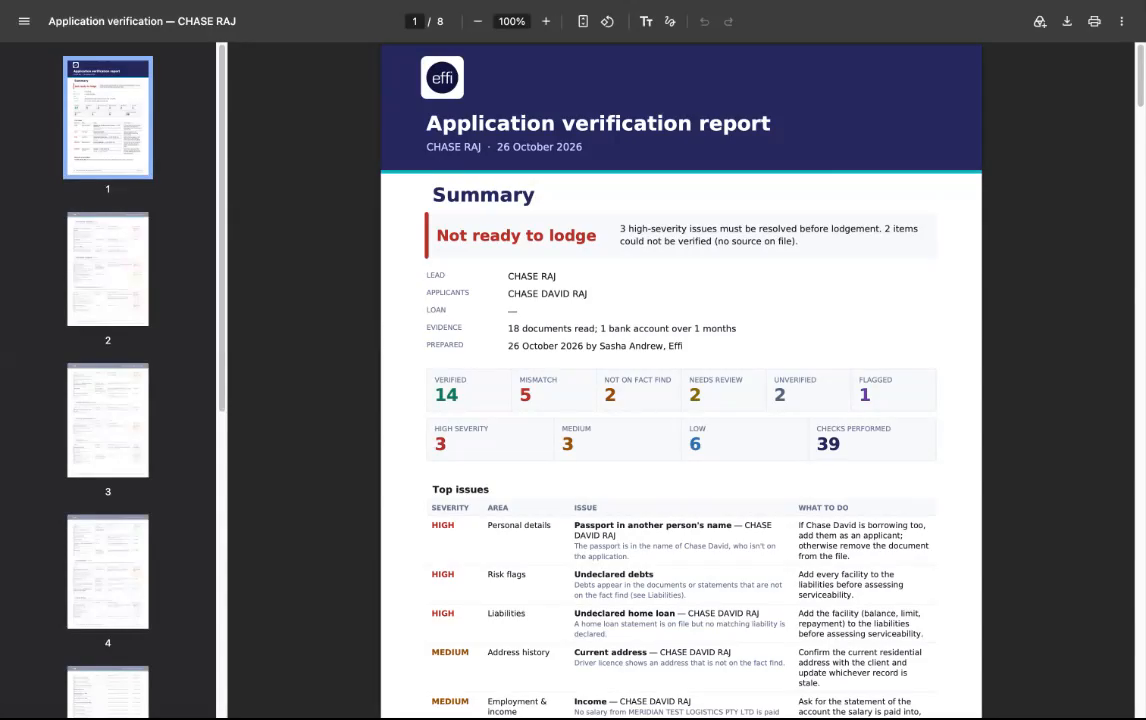Click the 'Undeclared home loan' issue

(624, 613)
